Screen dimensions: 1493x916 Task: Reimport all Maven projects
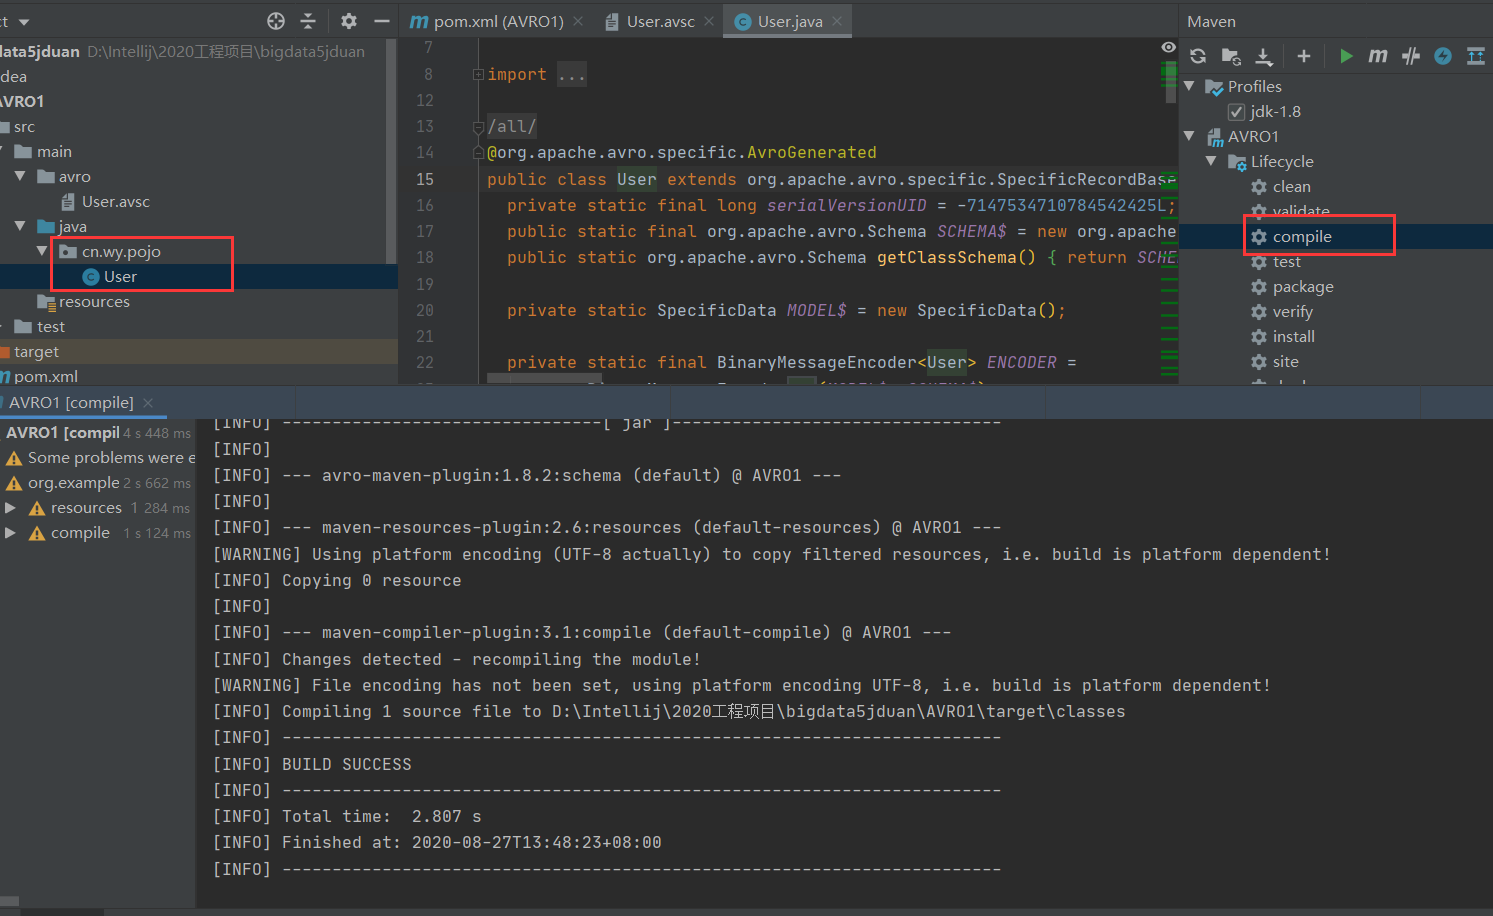tap(1197, 56)
